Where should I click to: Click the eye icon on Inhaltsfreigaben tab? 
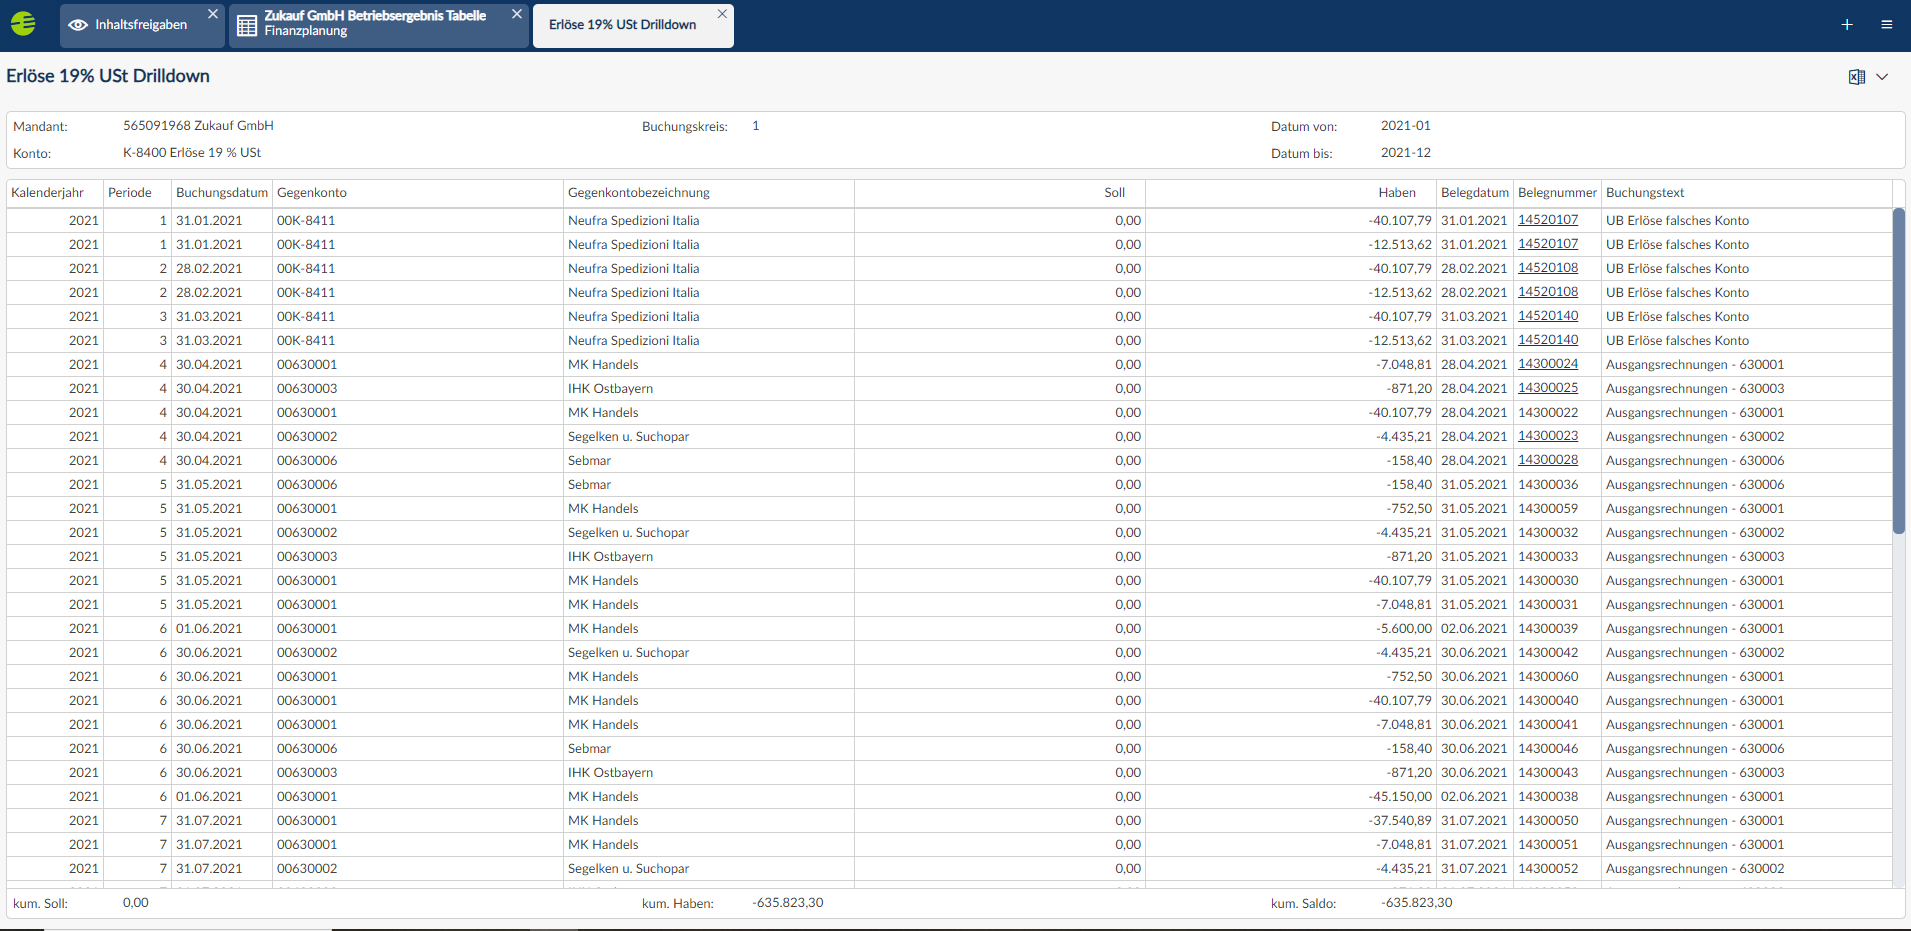click(78, 25)
